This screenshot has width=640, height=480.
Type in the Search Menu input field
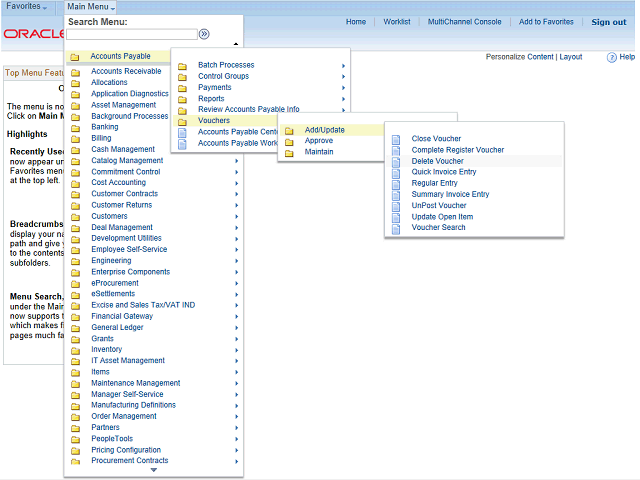[x=131, y=34]
